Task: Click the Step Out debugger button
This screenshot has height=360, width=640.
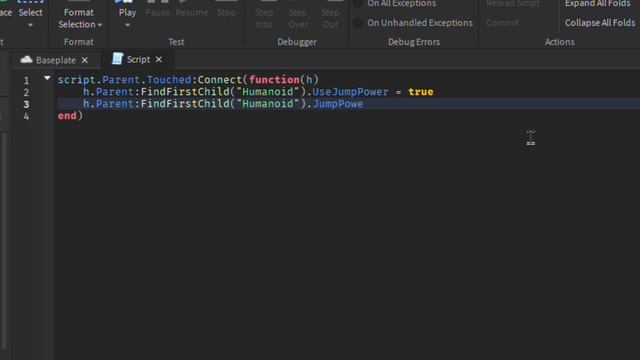Action: (x=330, y=18)
